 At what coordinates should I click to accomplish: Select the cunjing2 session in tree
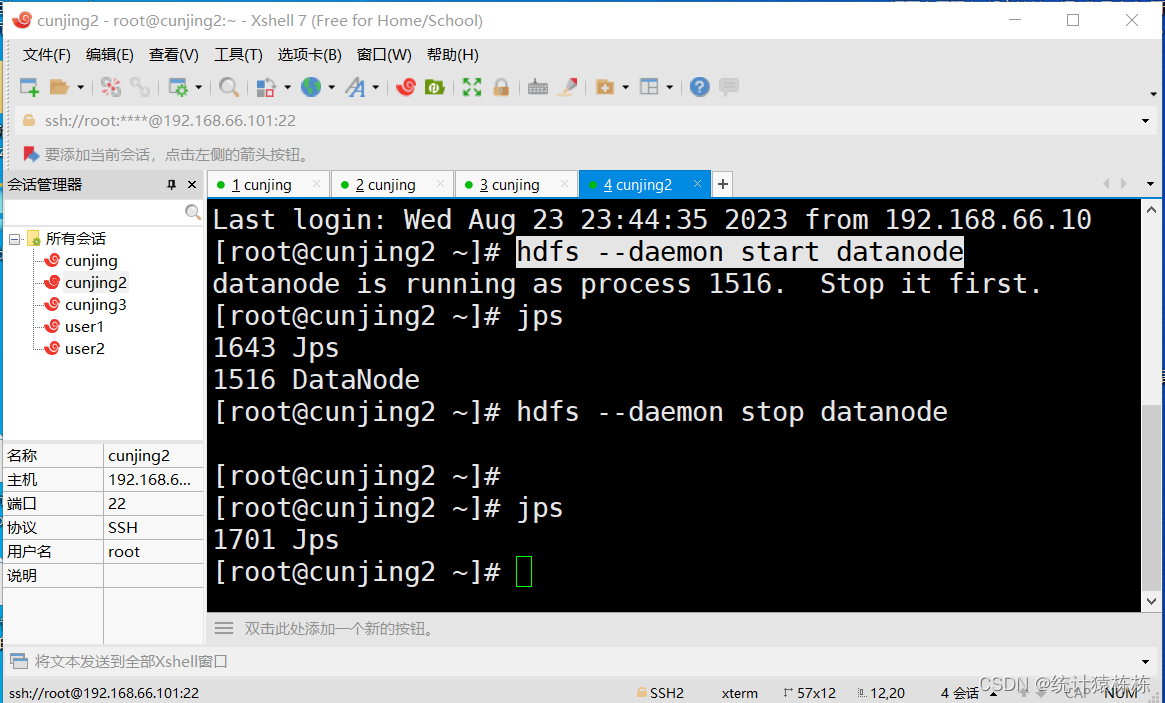(x=96, y=282)
